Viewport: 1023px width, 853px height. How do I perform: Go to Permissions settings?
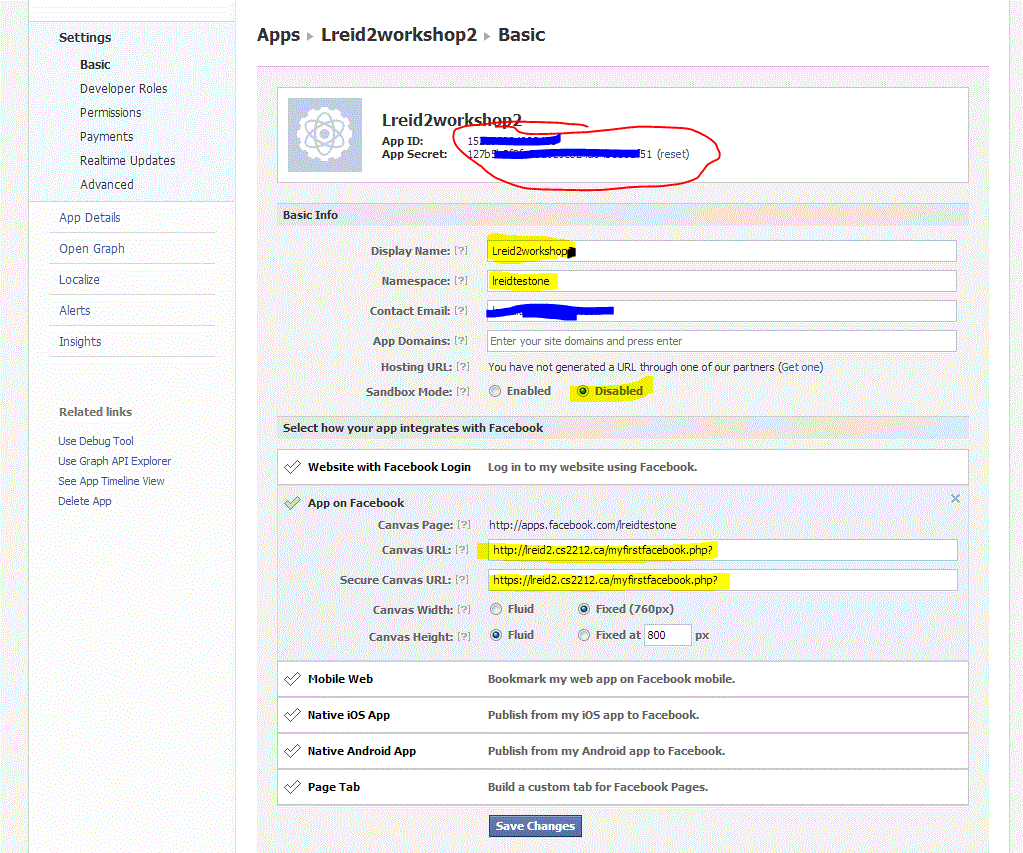[x=110, y=113]
